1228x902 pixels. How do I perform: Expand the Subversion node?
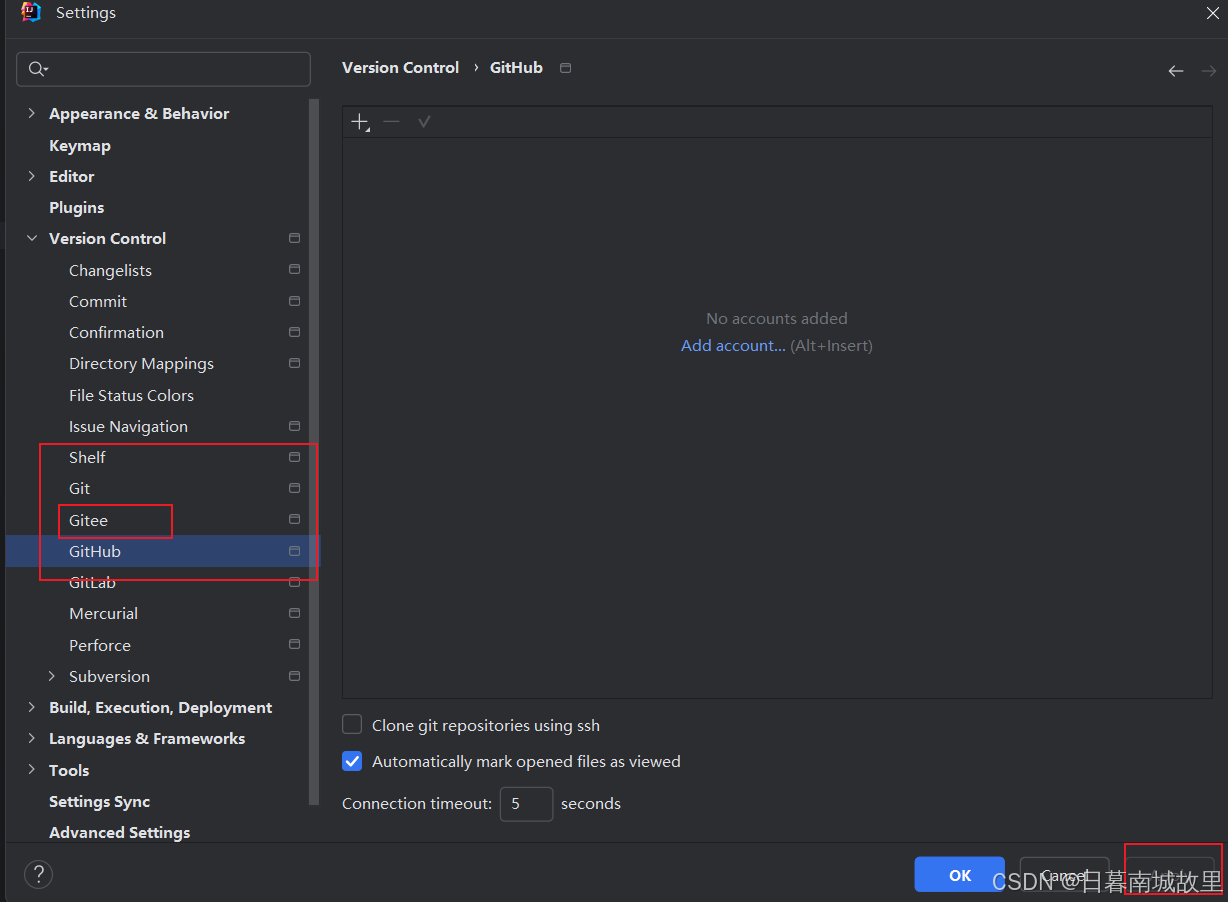tap(52, 676)
